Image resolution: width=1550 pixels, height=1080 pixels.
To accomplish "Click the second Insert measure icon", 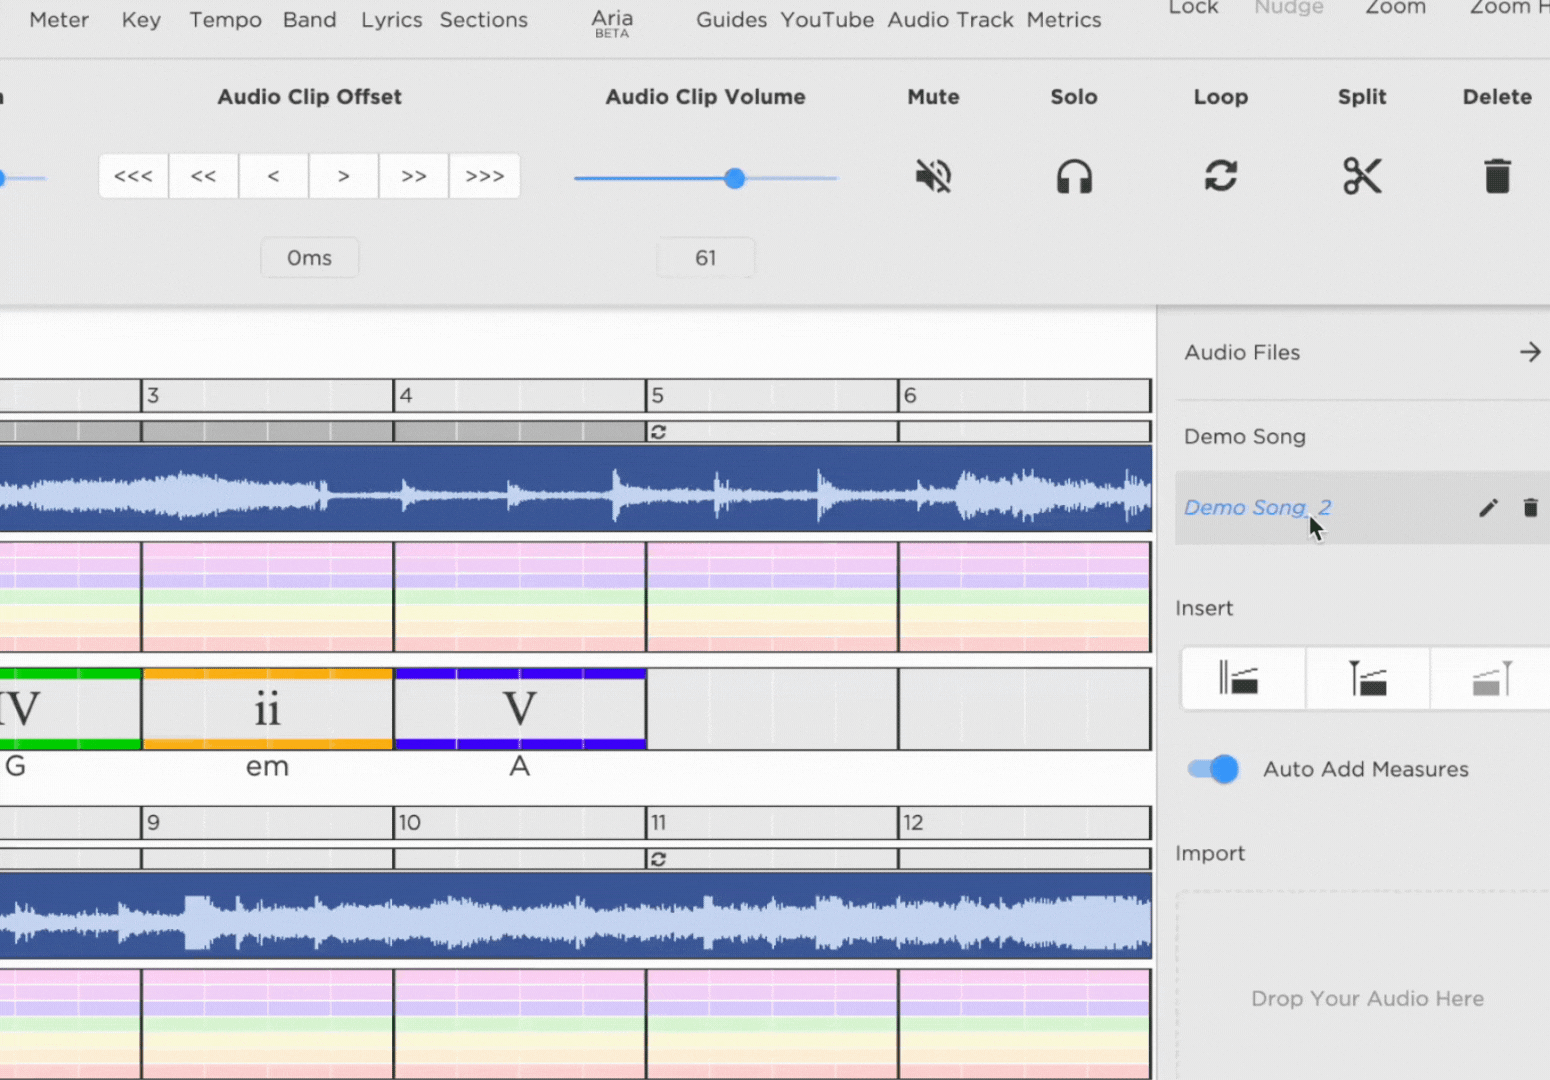I will click(1367, 679).
